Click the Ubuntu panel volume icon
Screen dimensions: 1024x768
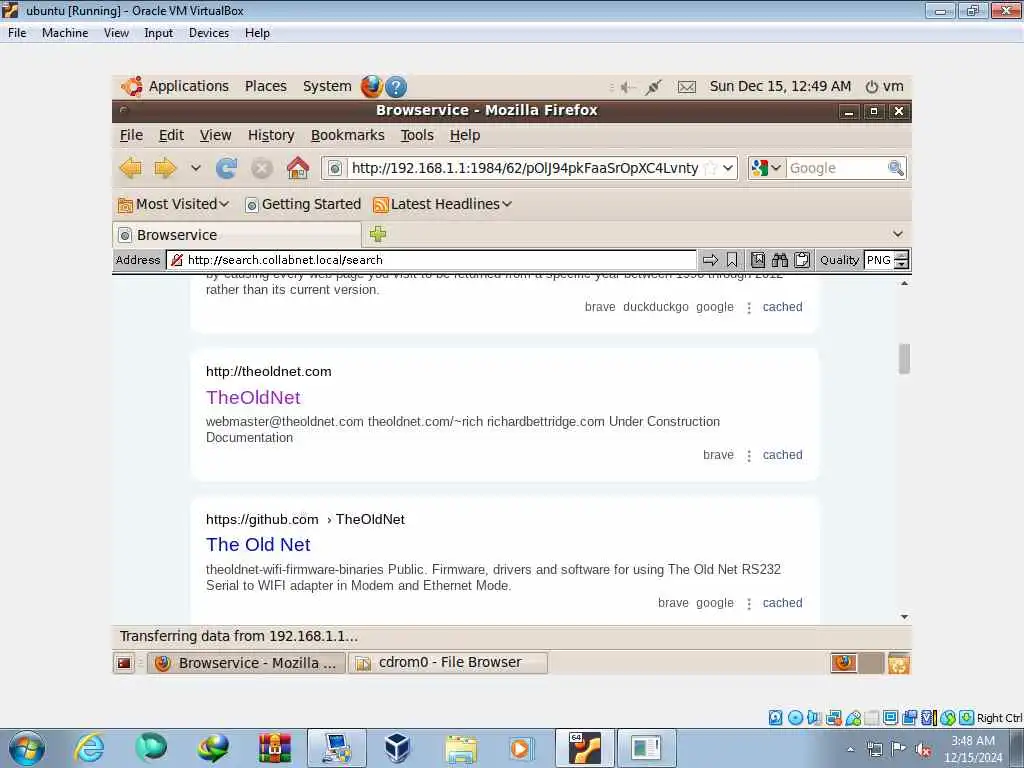[628, 87]
